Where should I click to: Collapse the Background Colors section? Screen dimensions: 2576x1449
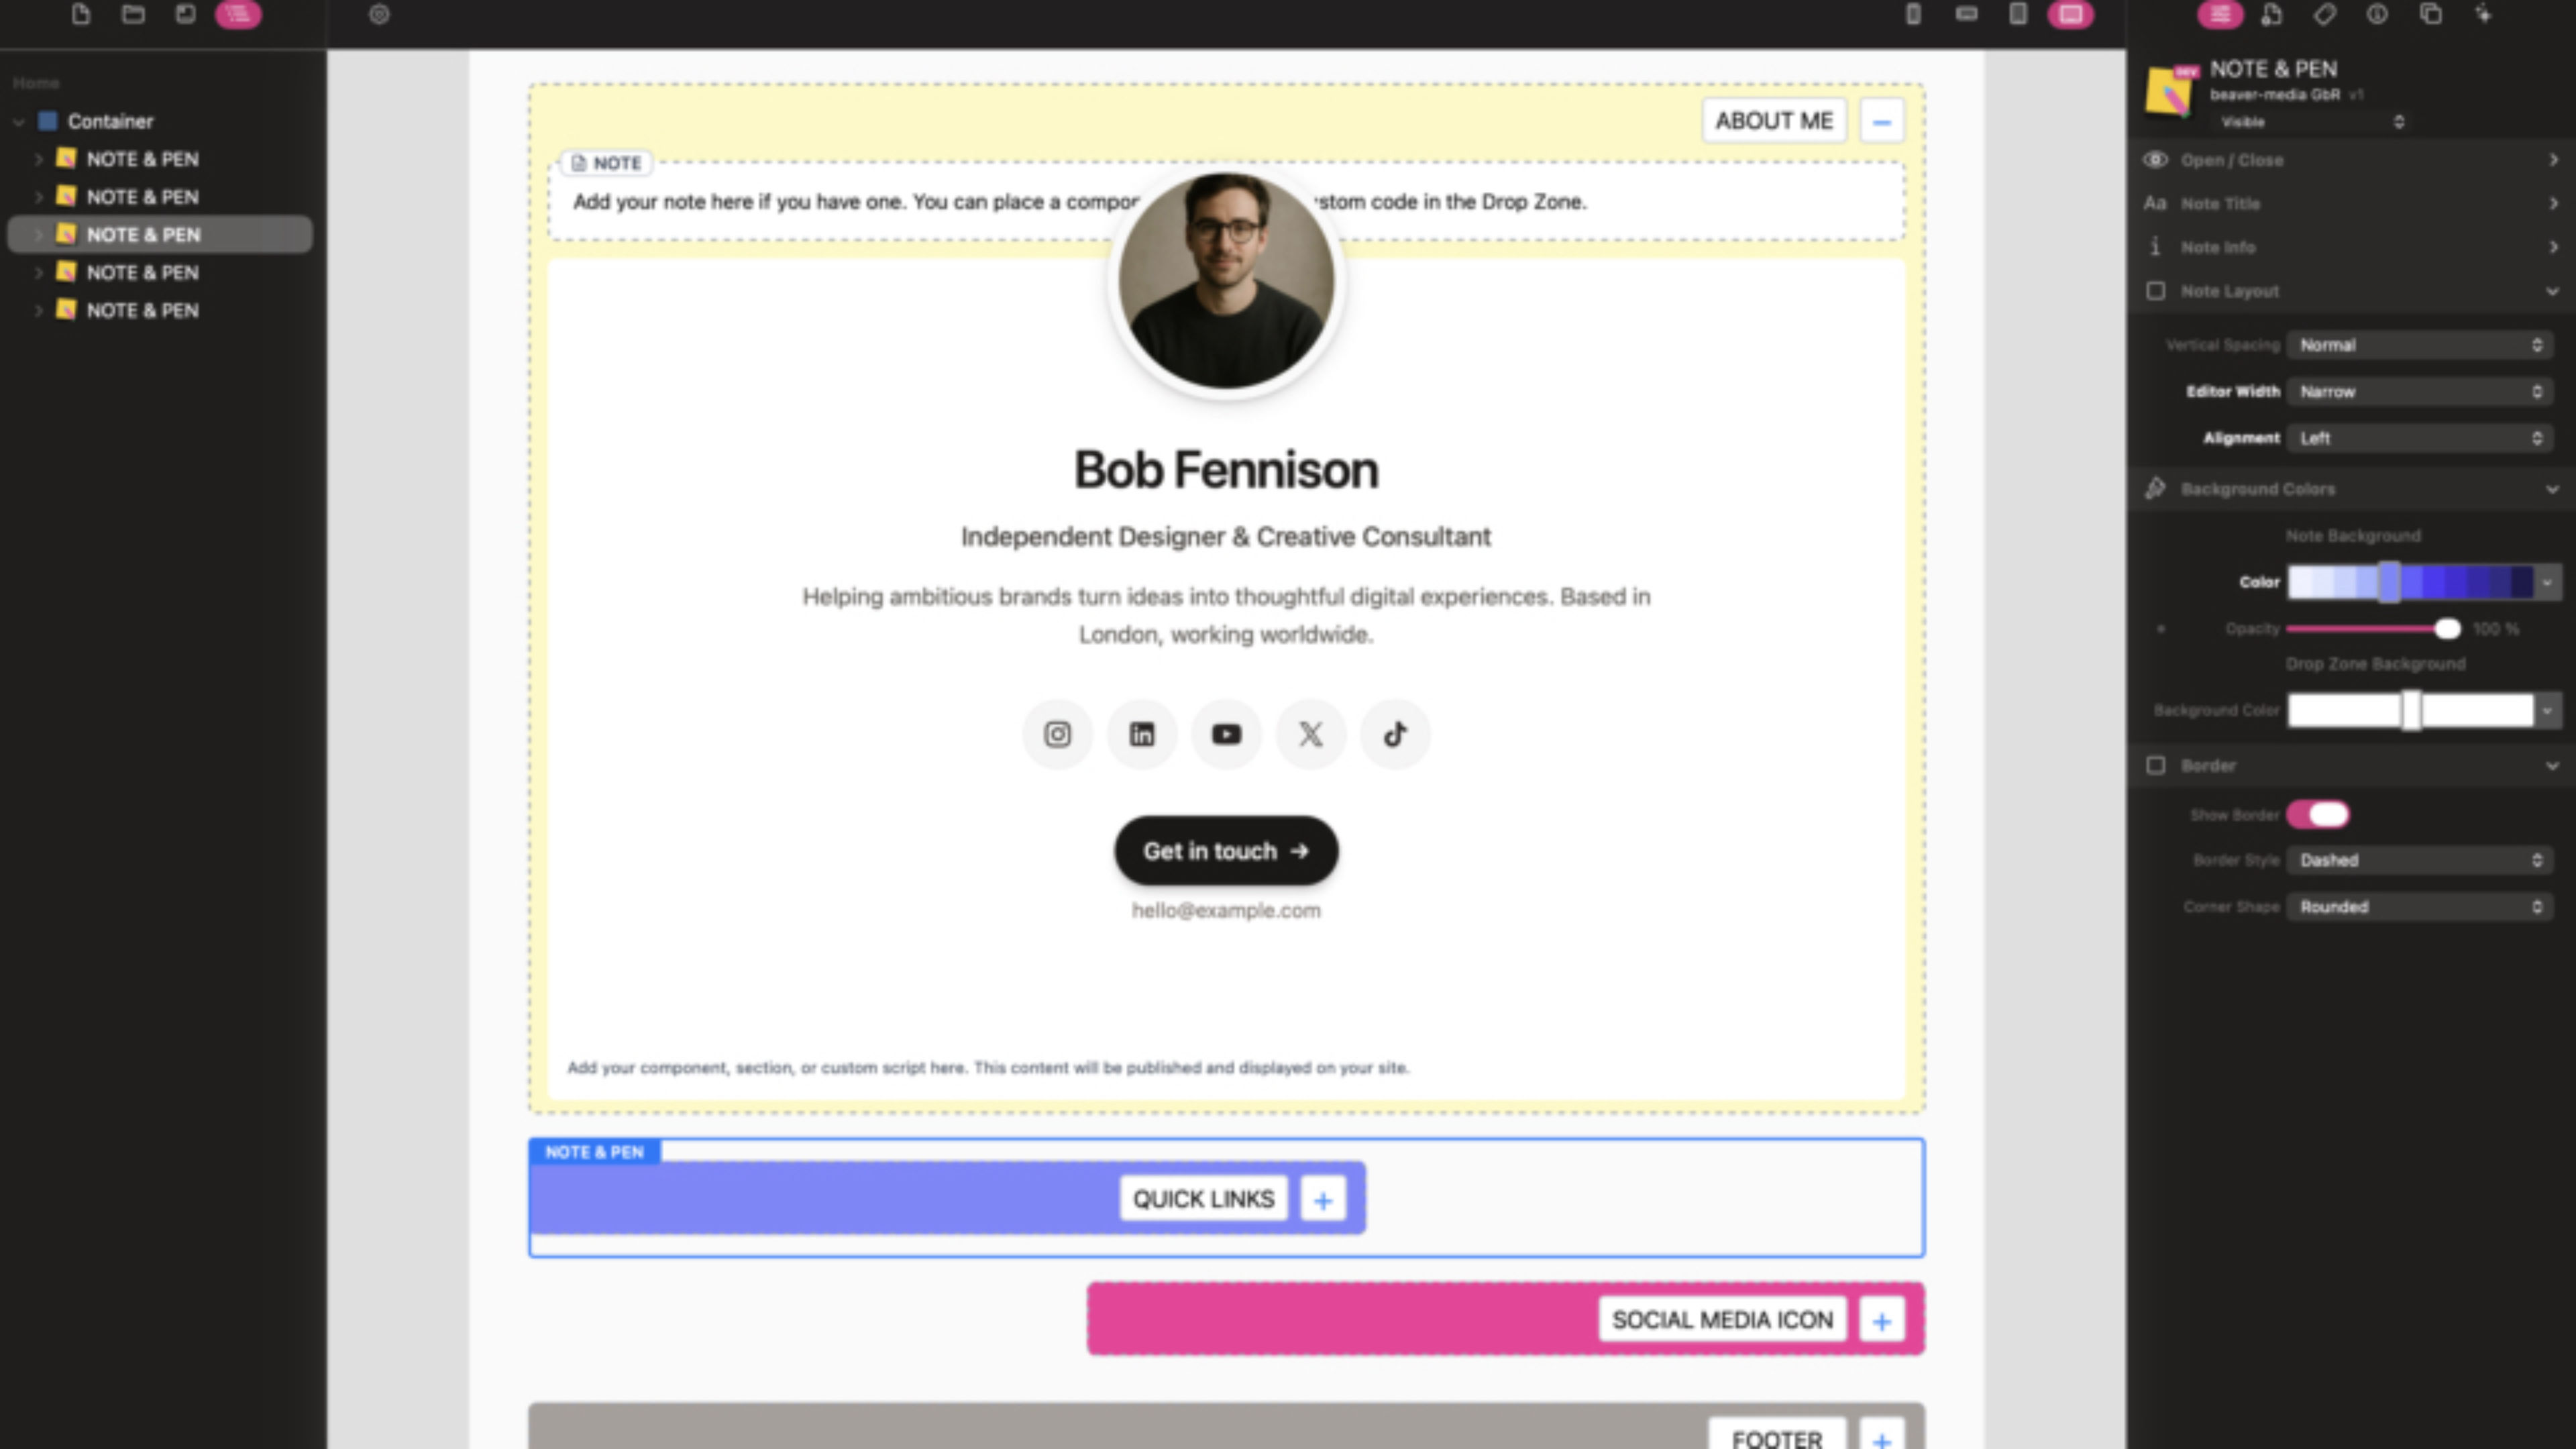pos(2351,489)
